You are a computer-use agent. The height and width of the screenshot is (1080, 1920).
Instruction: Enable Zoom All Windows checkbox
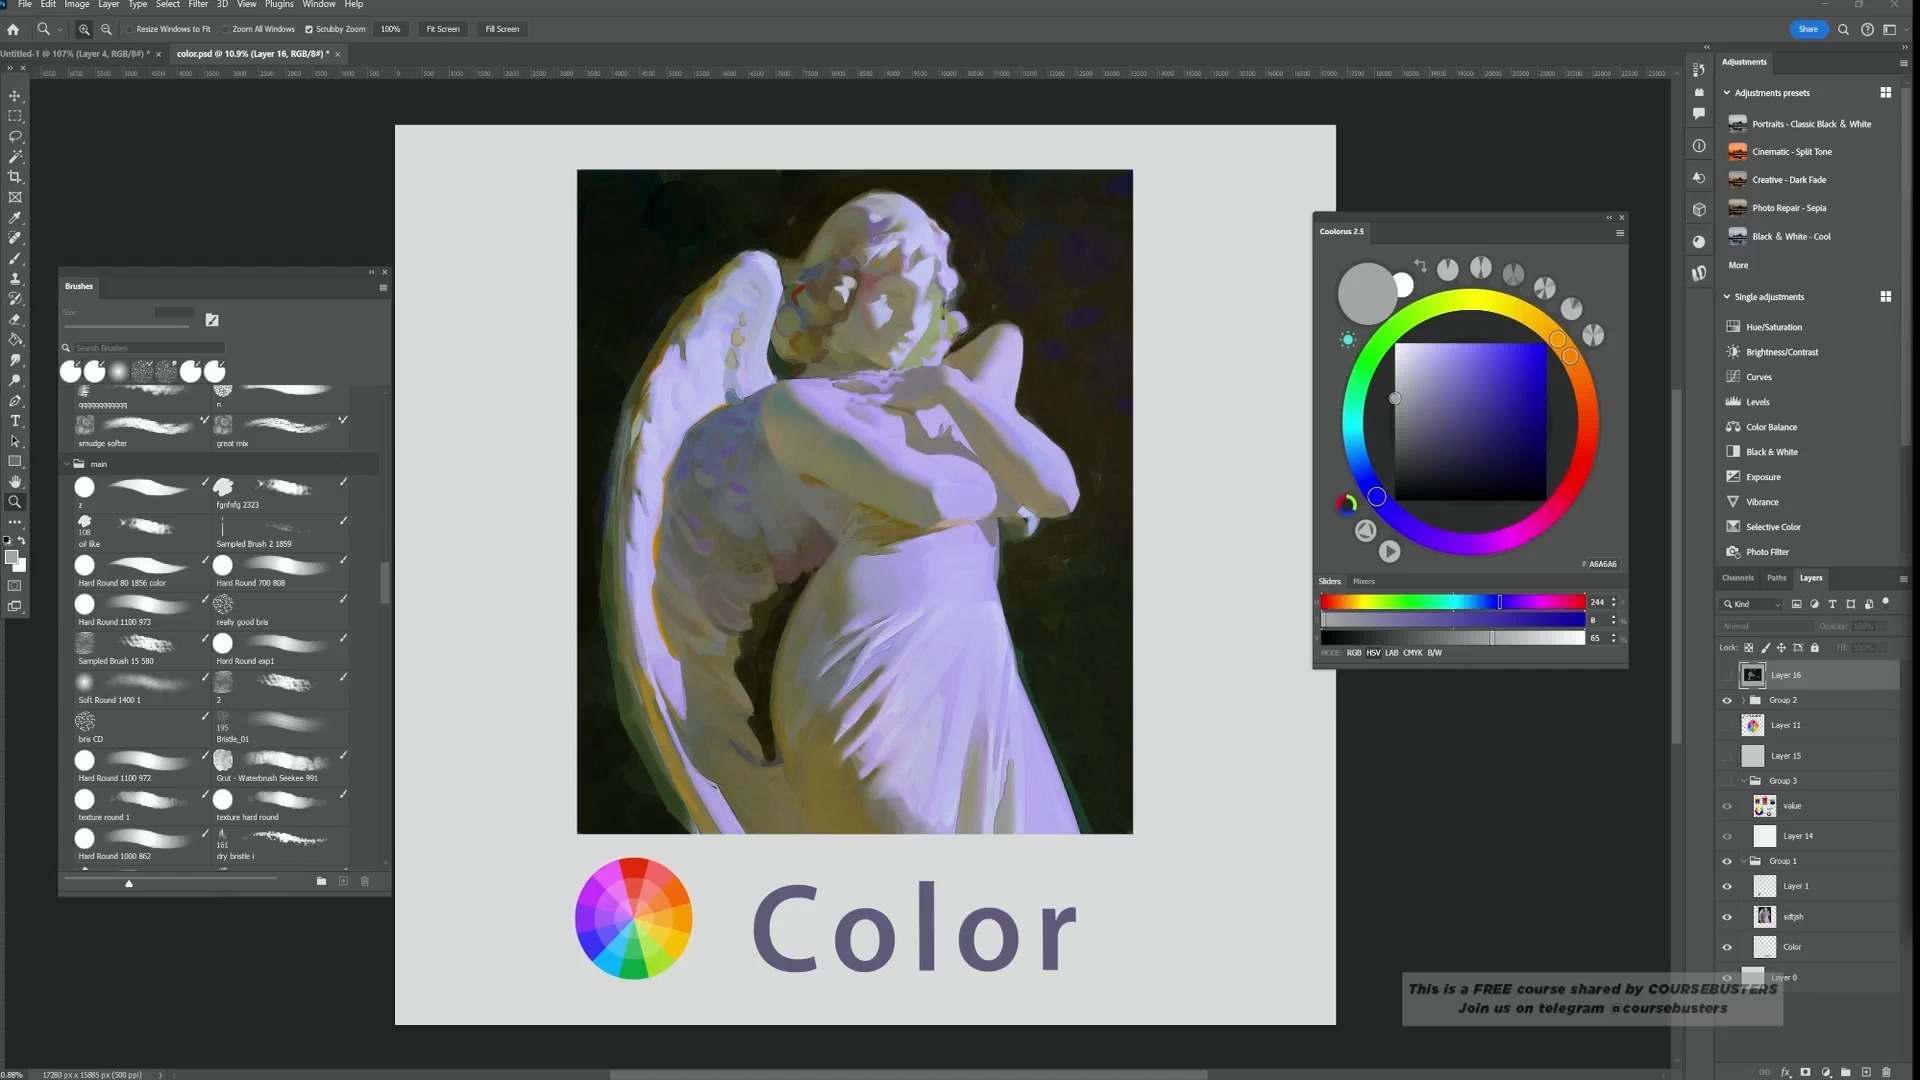[226, 29]
